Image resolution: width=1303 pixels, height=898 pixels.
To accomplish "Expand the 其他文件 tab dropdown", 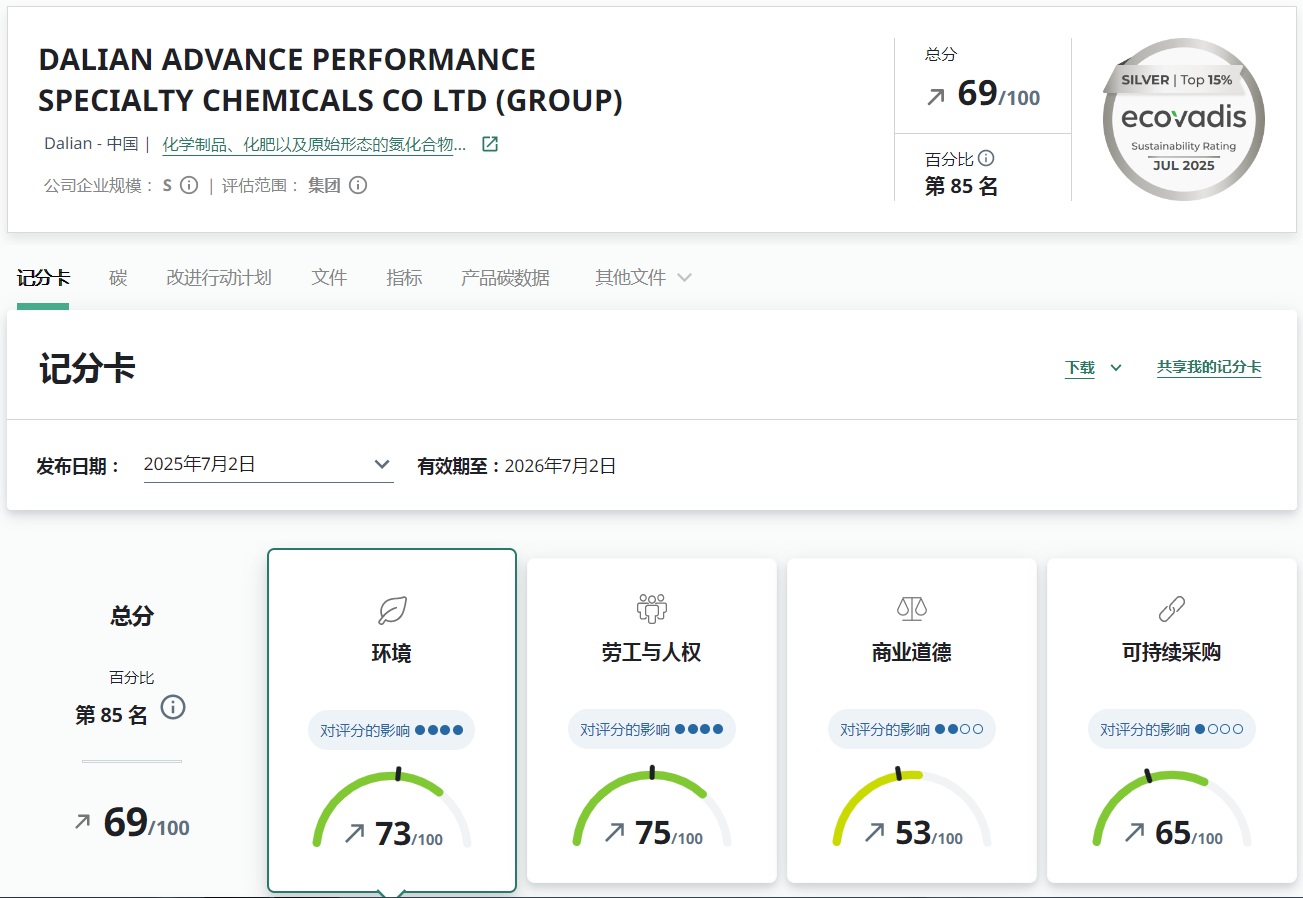I will pos(643,278).
